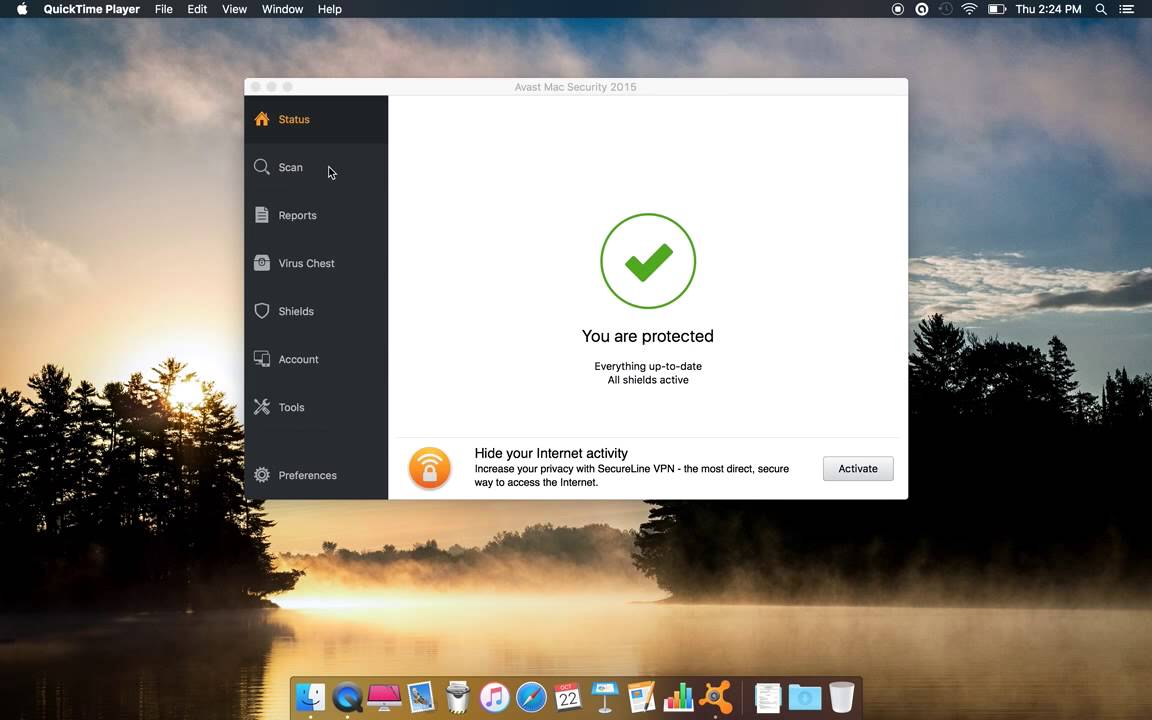This screenshot has width=1152, height=720.
Task: Stop the screen recording from the menu bar
Action: pyautogui.click(x=897, y=9)
